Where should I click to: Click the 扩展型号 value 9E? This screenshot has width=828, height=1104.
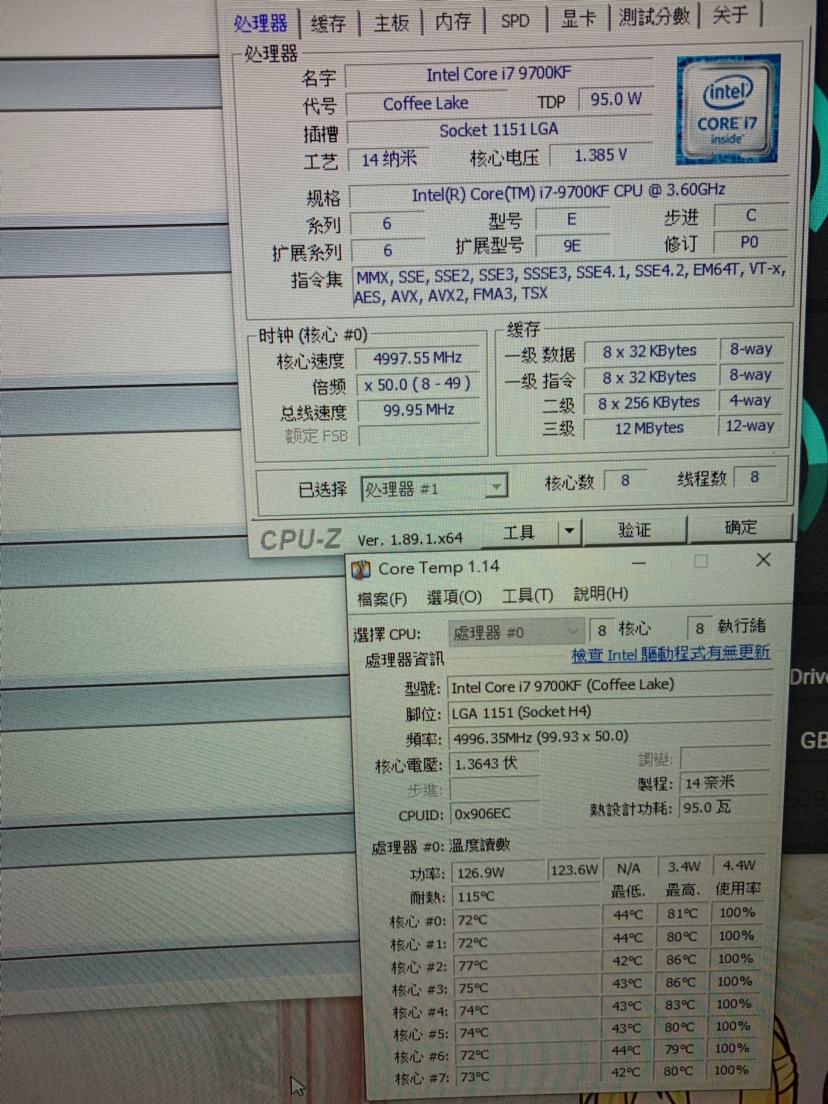click(x=572, y=246)
